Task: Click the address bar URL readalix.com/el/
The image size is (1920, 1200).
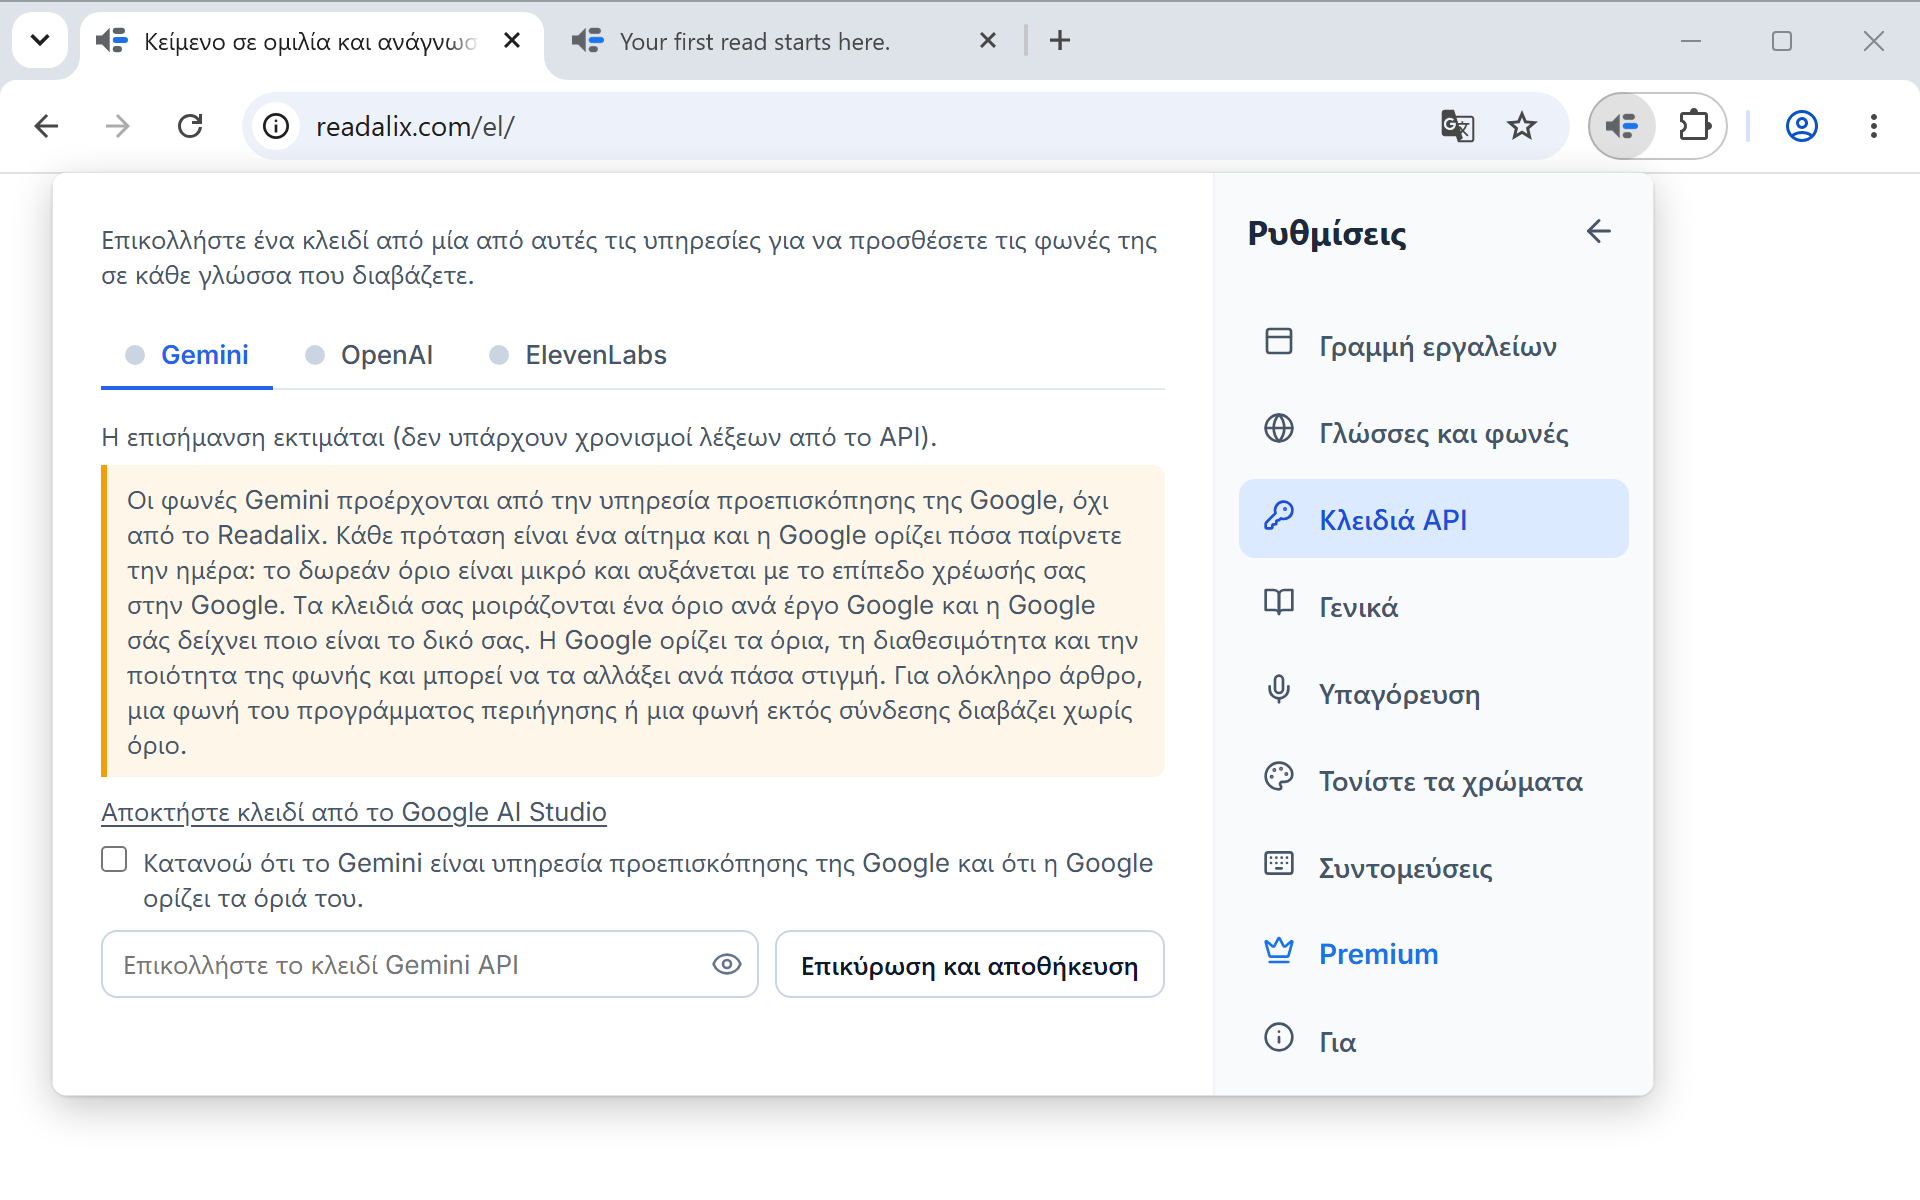Action: (x=415, y=127)
